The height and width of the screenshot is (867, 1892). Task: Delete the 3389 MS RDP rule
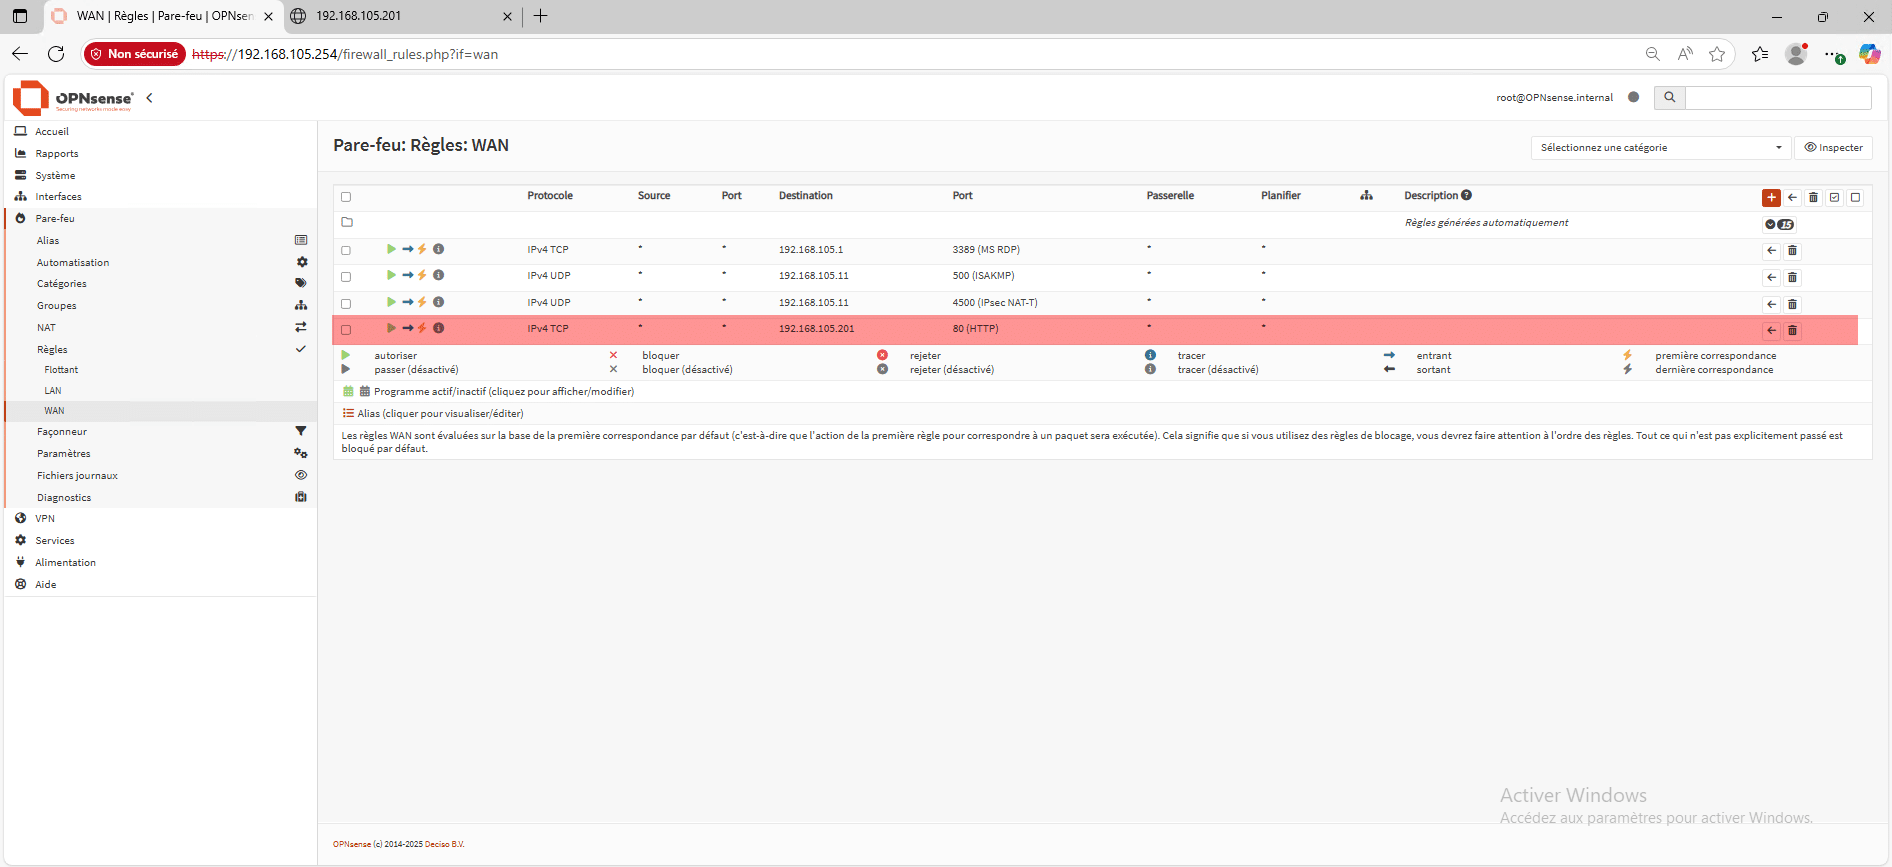pos(1792,251)
